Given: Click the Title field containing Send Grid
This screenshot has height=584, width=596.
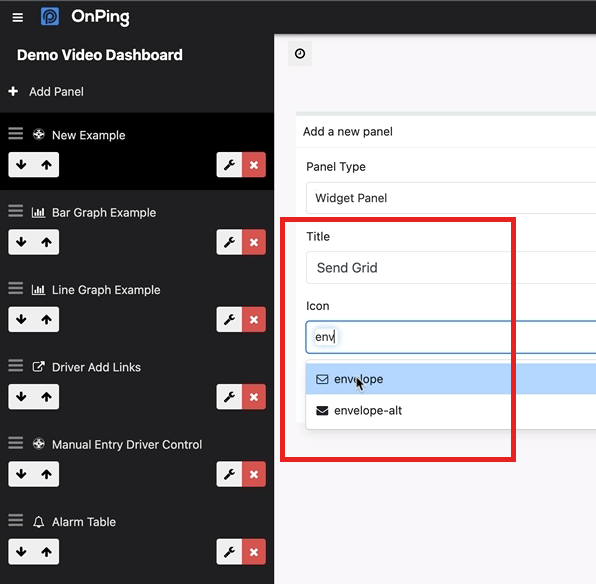Looking at the screenshot, I should 451,268.
